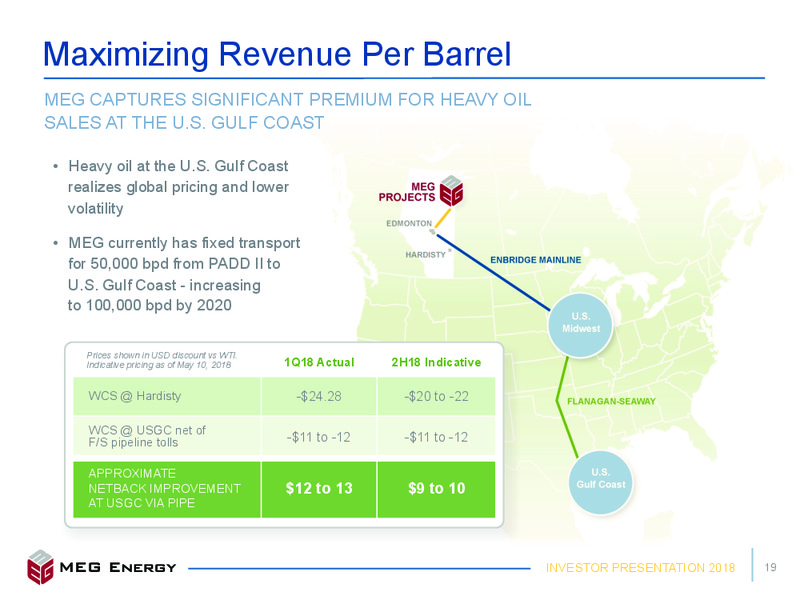Click the "ENBRIDGE MAINLINE" pipeline label

tap(536, 260)
